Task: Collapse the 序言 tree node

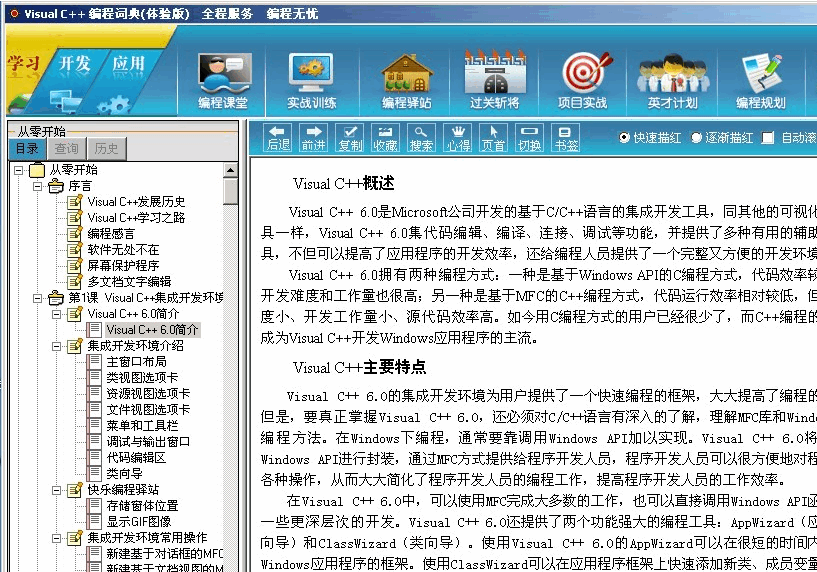Action: tap(39, 186)
